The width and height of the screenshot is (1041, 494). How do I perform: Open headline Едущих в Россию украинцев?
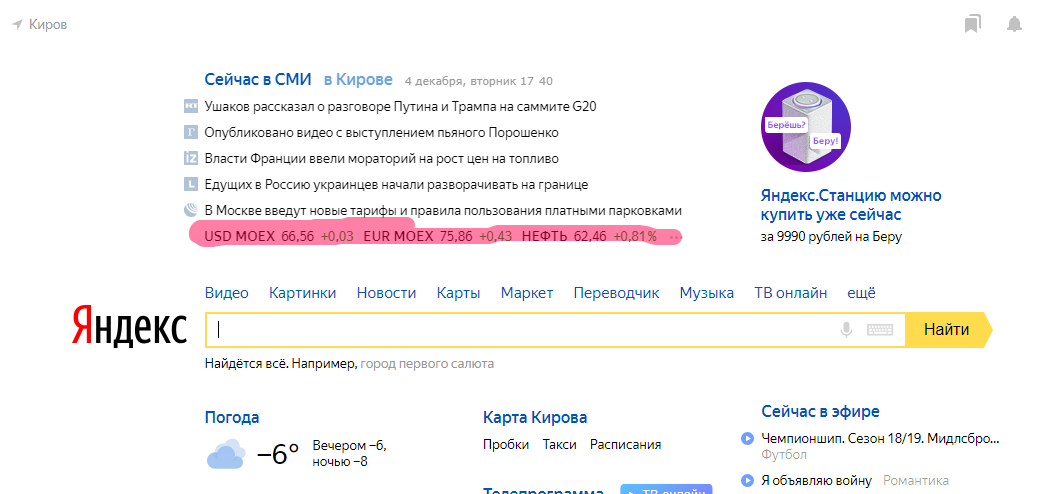(396, 185)
